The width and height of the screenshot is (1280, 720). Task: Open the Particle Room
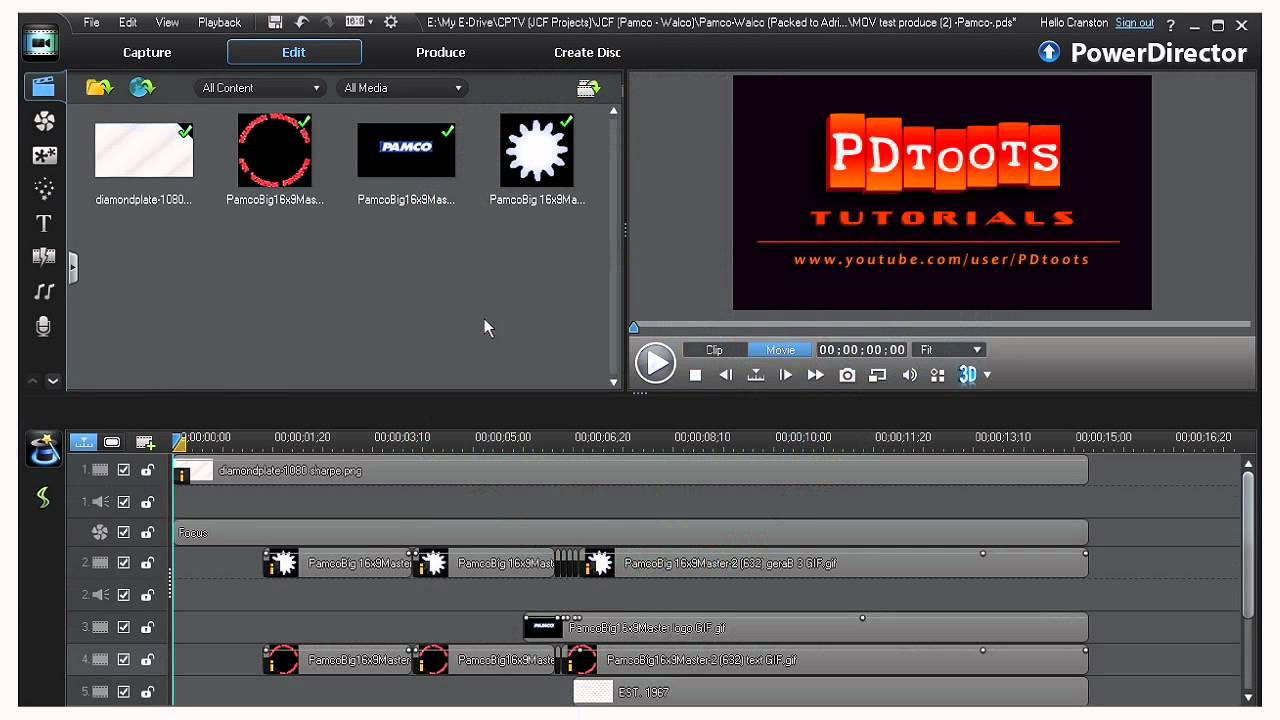[x=44, y=189]
